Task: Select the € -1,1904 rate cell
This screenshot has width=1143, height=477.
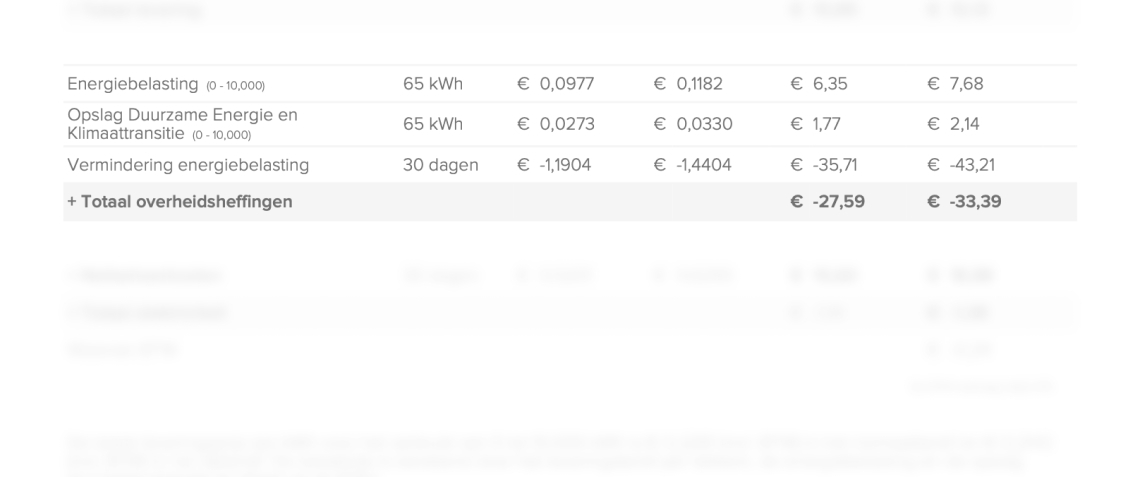Action: [554, 165]
